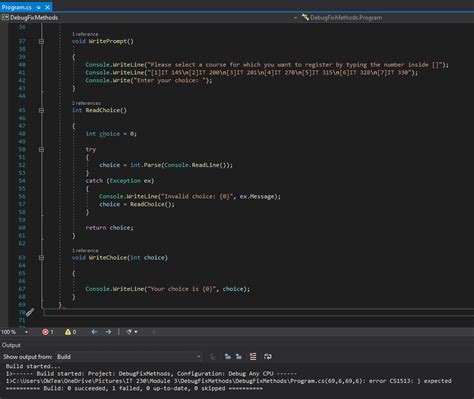Image resolution: width=474 pixels, height=399 pixels.
Task: Click the 'Build started...' line in Output
Action: (x=33, y=366)
